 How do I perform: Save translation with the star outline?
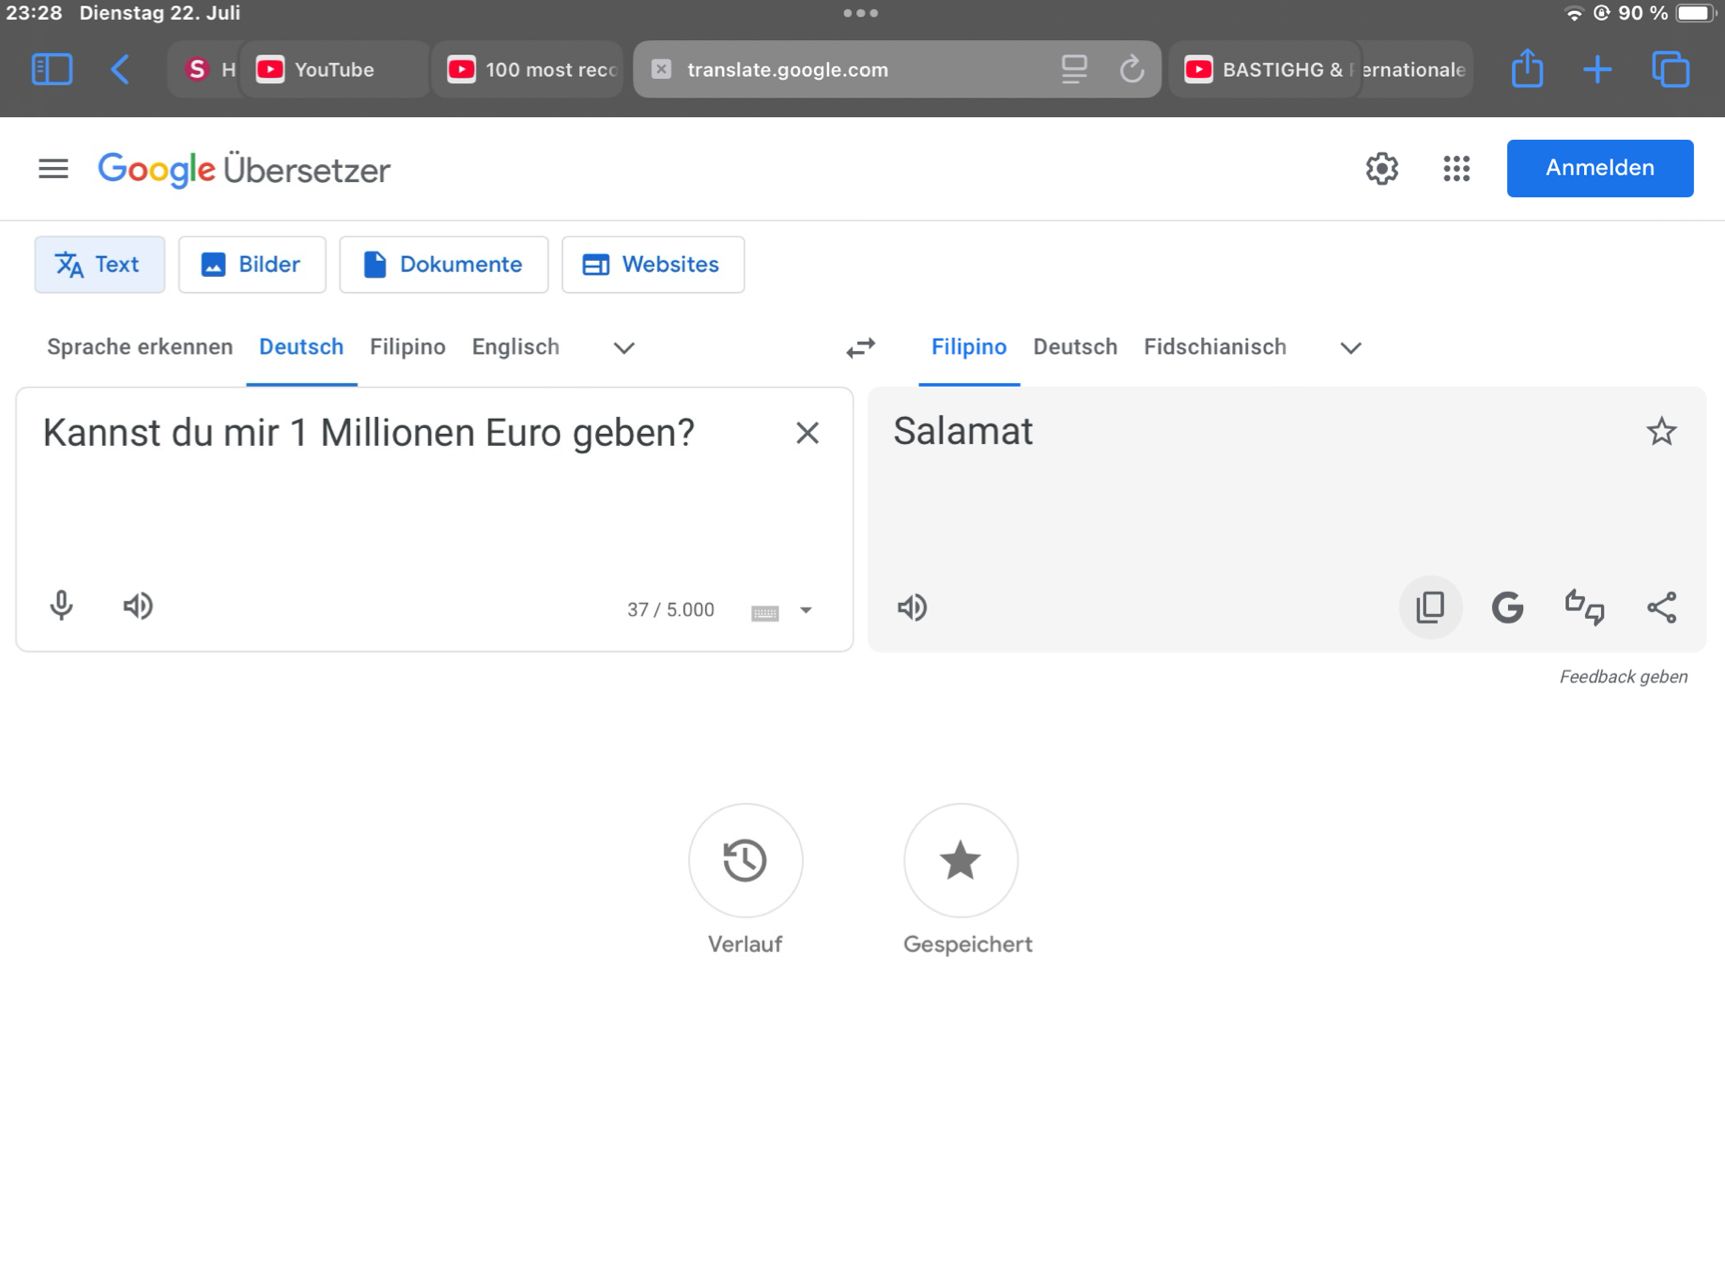click(1661, 432)
